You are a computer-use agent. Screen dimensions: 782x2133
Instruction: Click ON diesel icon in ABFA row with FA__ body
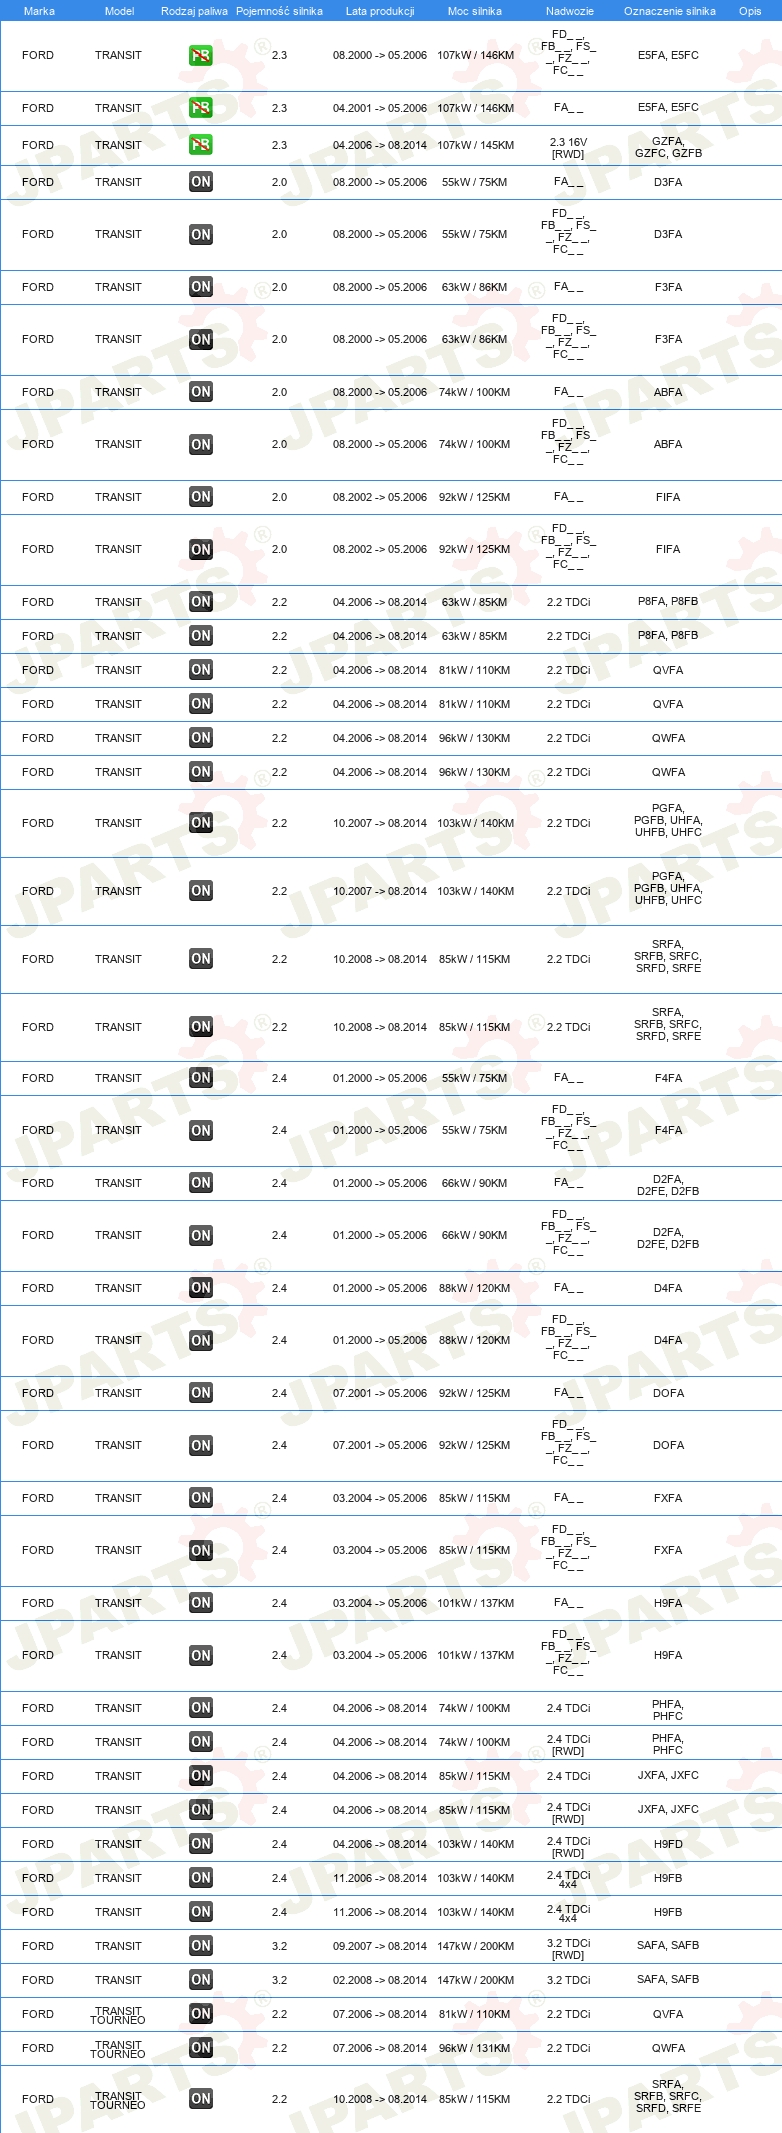[201, 392]
